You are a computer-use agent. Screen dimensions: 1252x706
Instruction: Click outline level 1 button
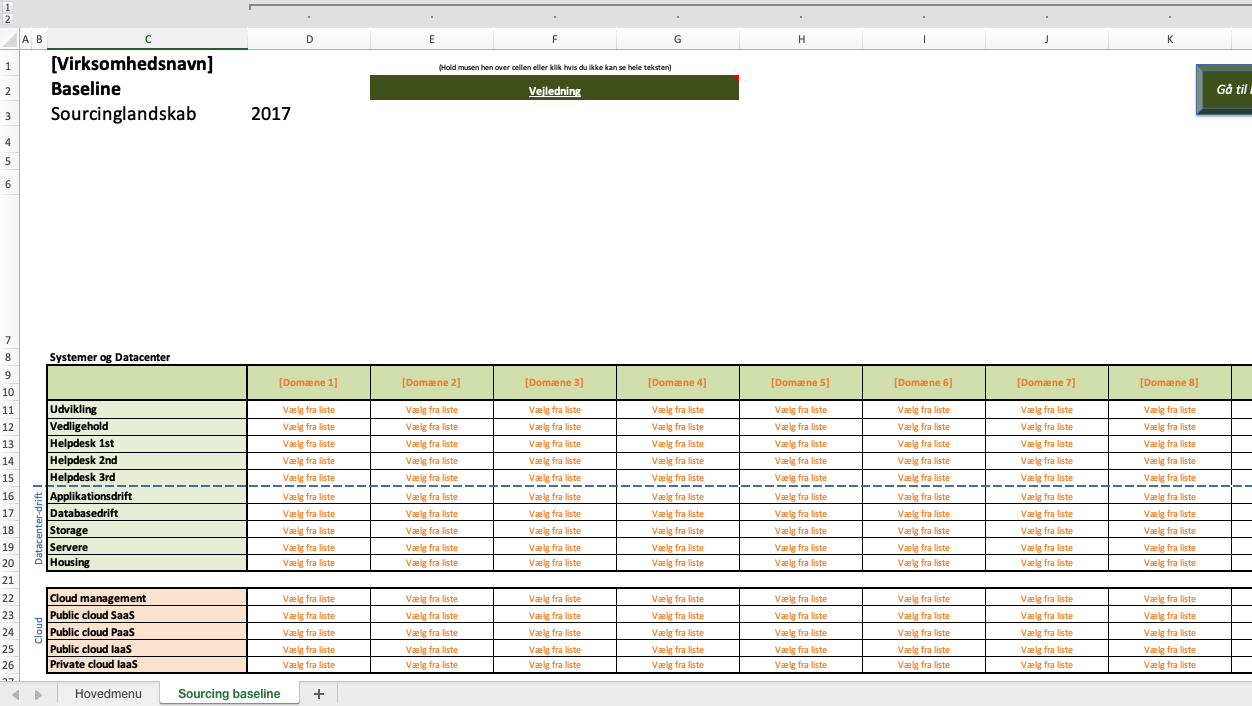click(x=8, y=6)
